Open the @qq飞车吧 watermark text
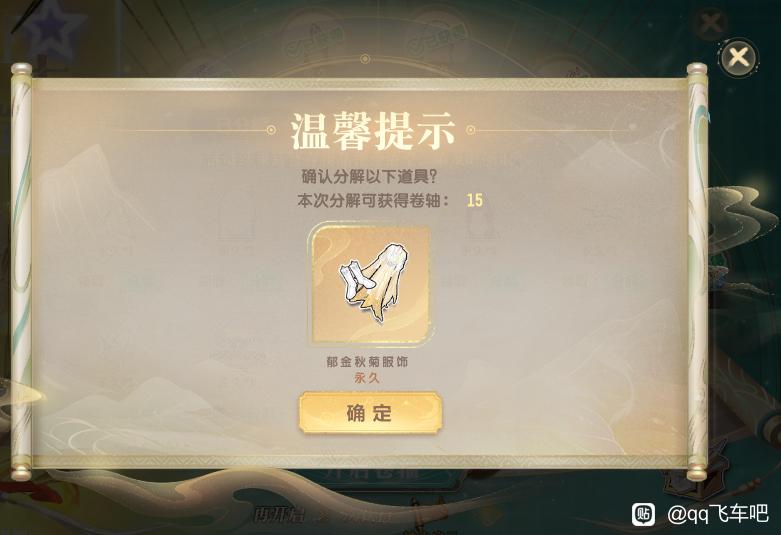 (717, 514)
